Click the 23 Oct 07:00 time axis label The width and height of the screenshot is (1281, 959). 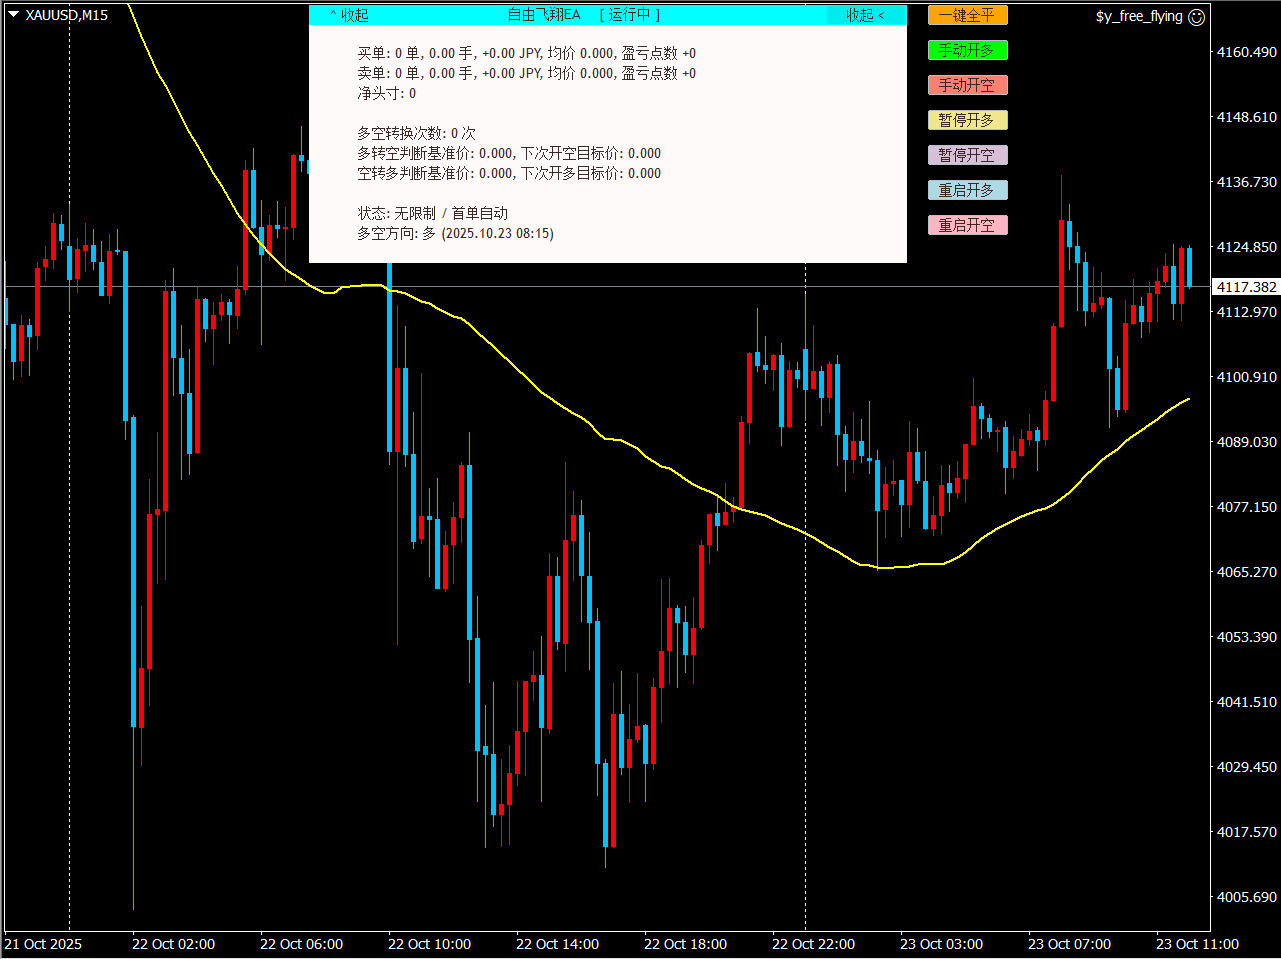(1069, 944)
